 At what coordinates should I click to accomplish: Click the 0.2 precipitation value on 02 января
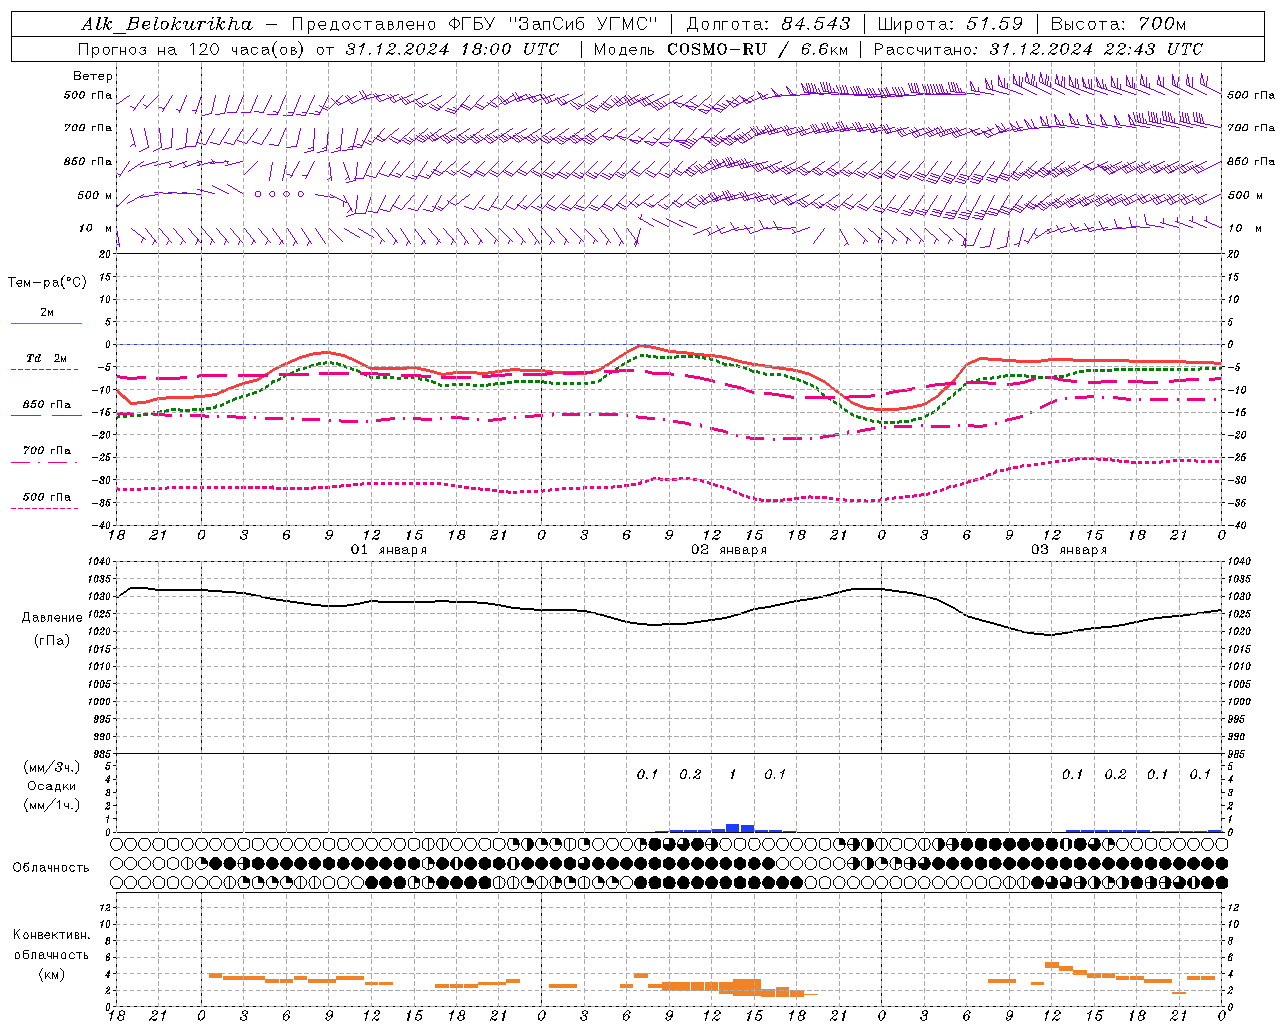pos(690,775)
